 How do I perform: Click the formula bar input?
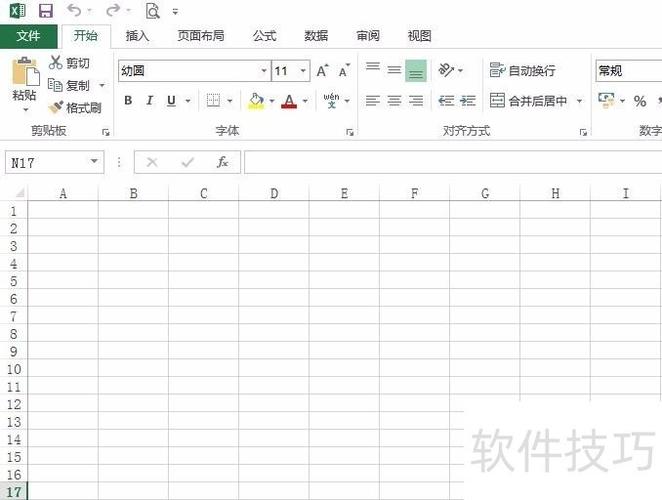(x=453, y=162)
